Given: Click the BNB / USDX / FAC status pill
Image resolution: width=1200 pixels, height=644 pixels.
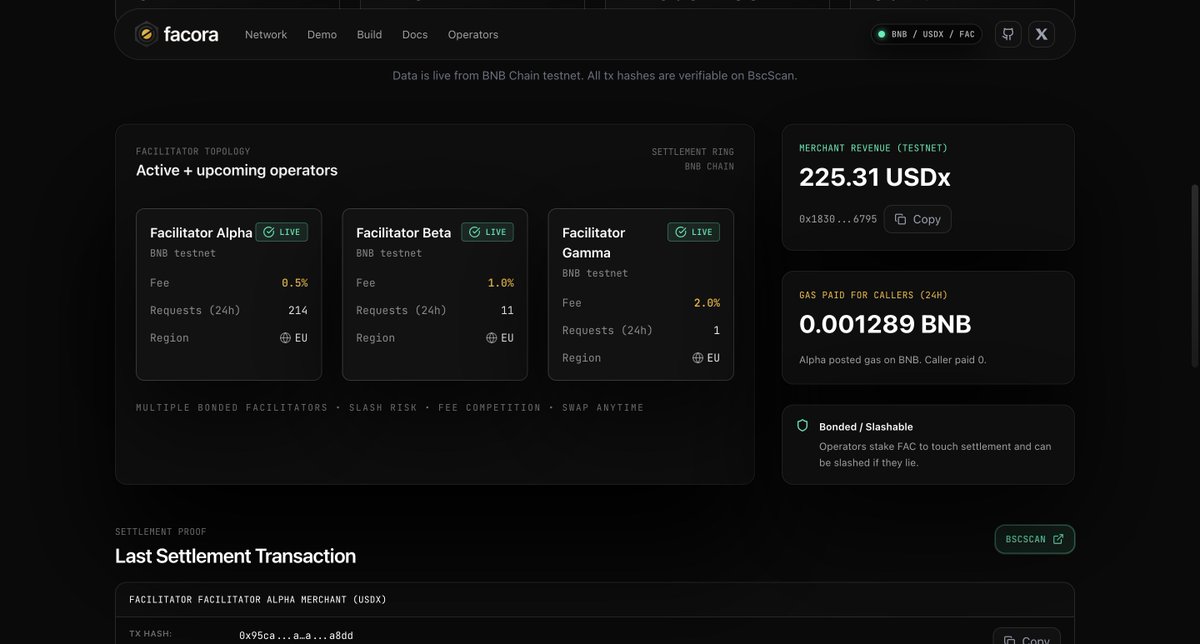Looking at the screenshot, I should point(925,31).
